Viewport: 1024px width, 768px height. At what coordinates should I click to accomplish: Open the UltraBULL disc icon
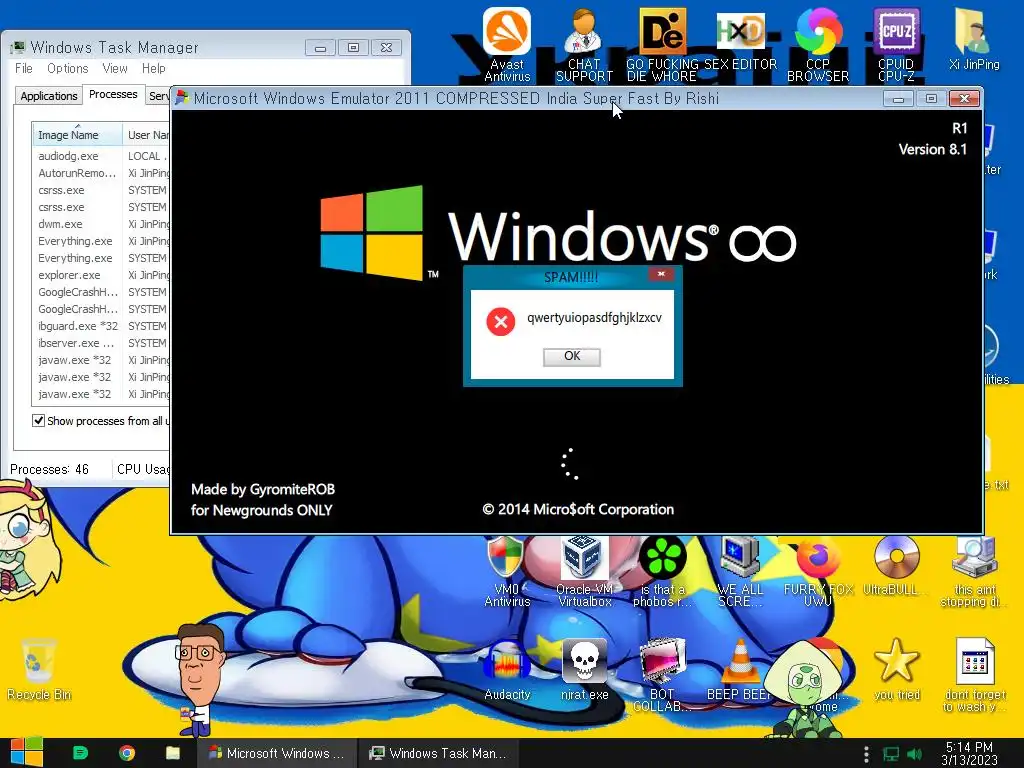896,566
